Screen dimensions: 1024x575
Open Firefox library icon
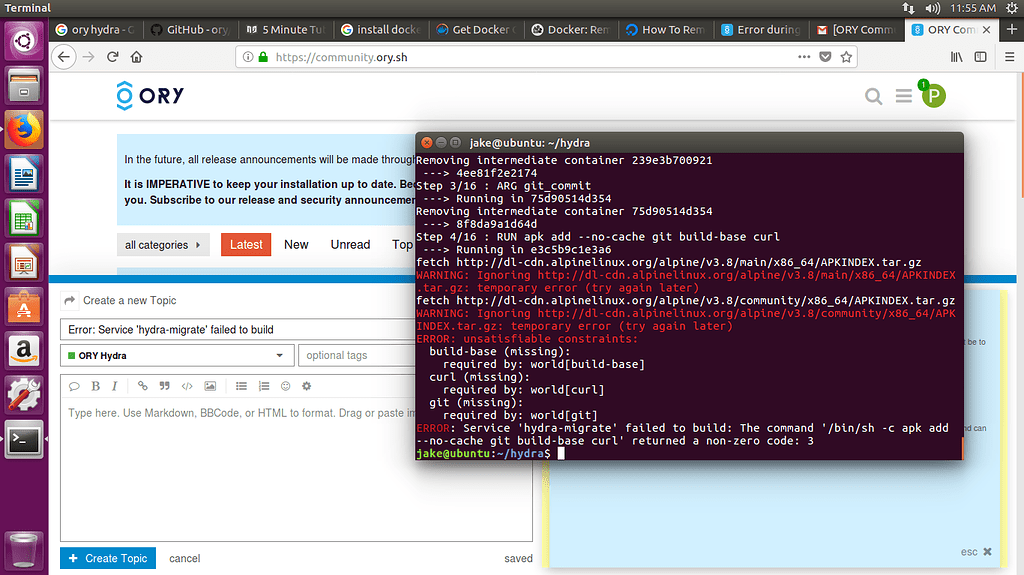[957, 57]
